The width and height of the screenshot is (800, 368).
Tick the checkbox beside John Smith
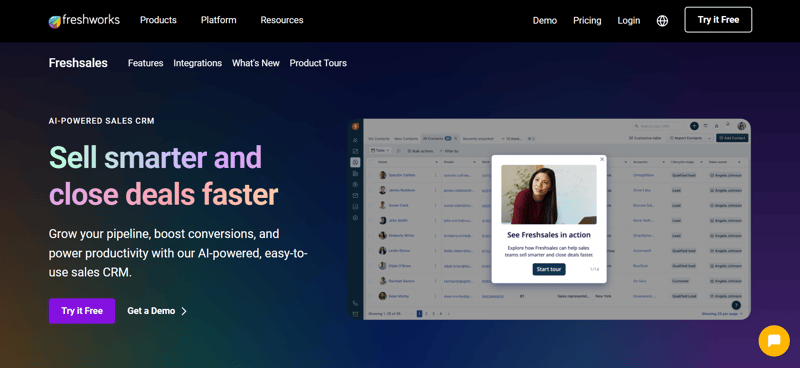click(371, 220)
